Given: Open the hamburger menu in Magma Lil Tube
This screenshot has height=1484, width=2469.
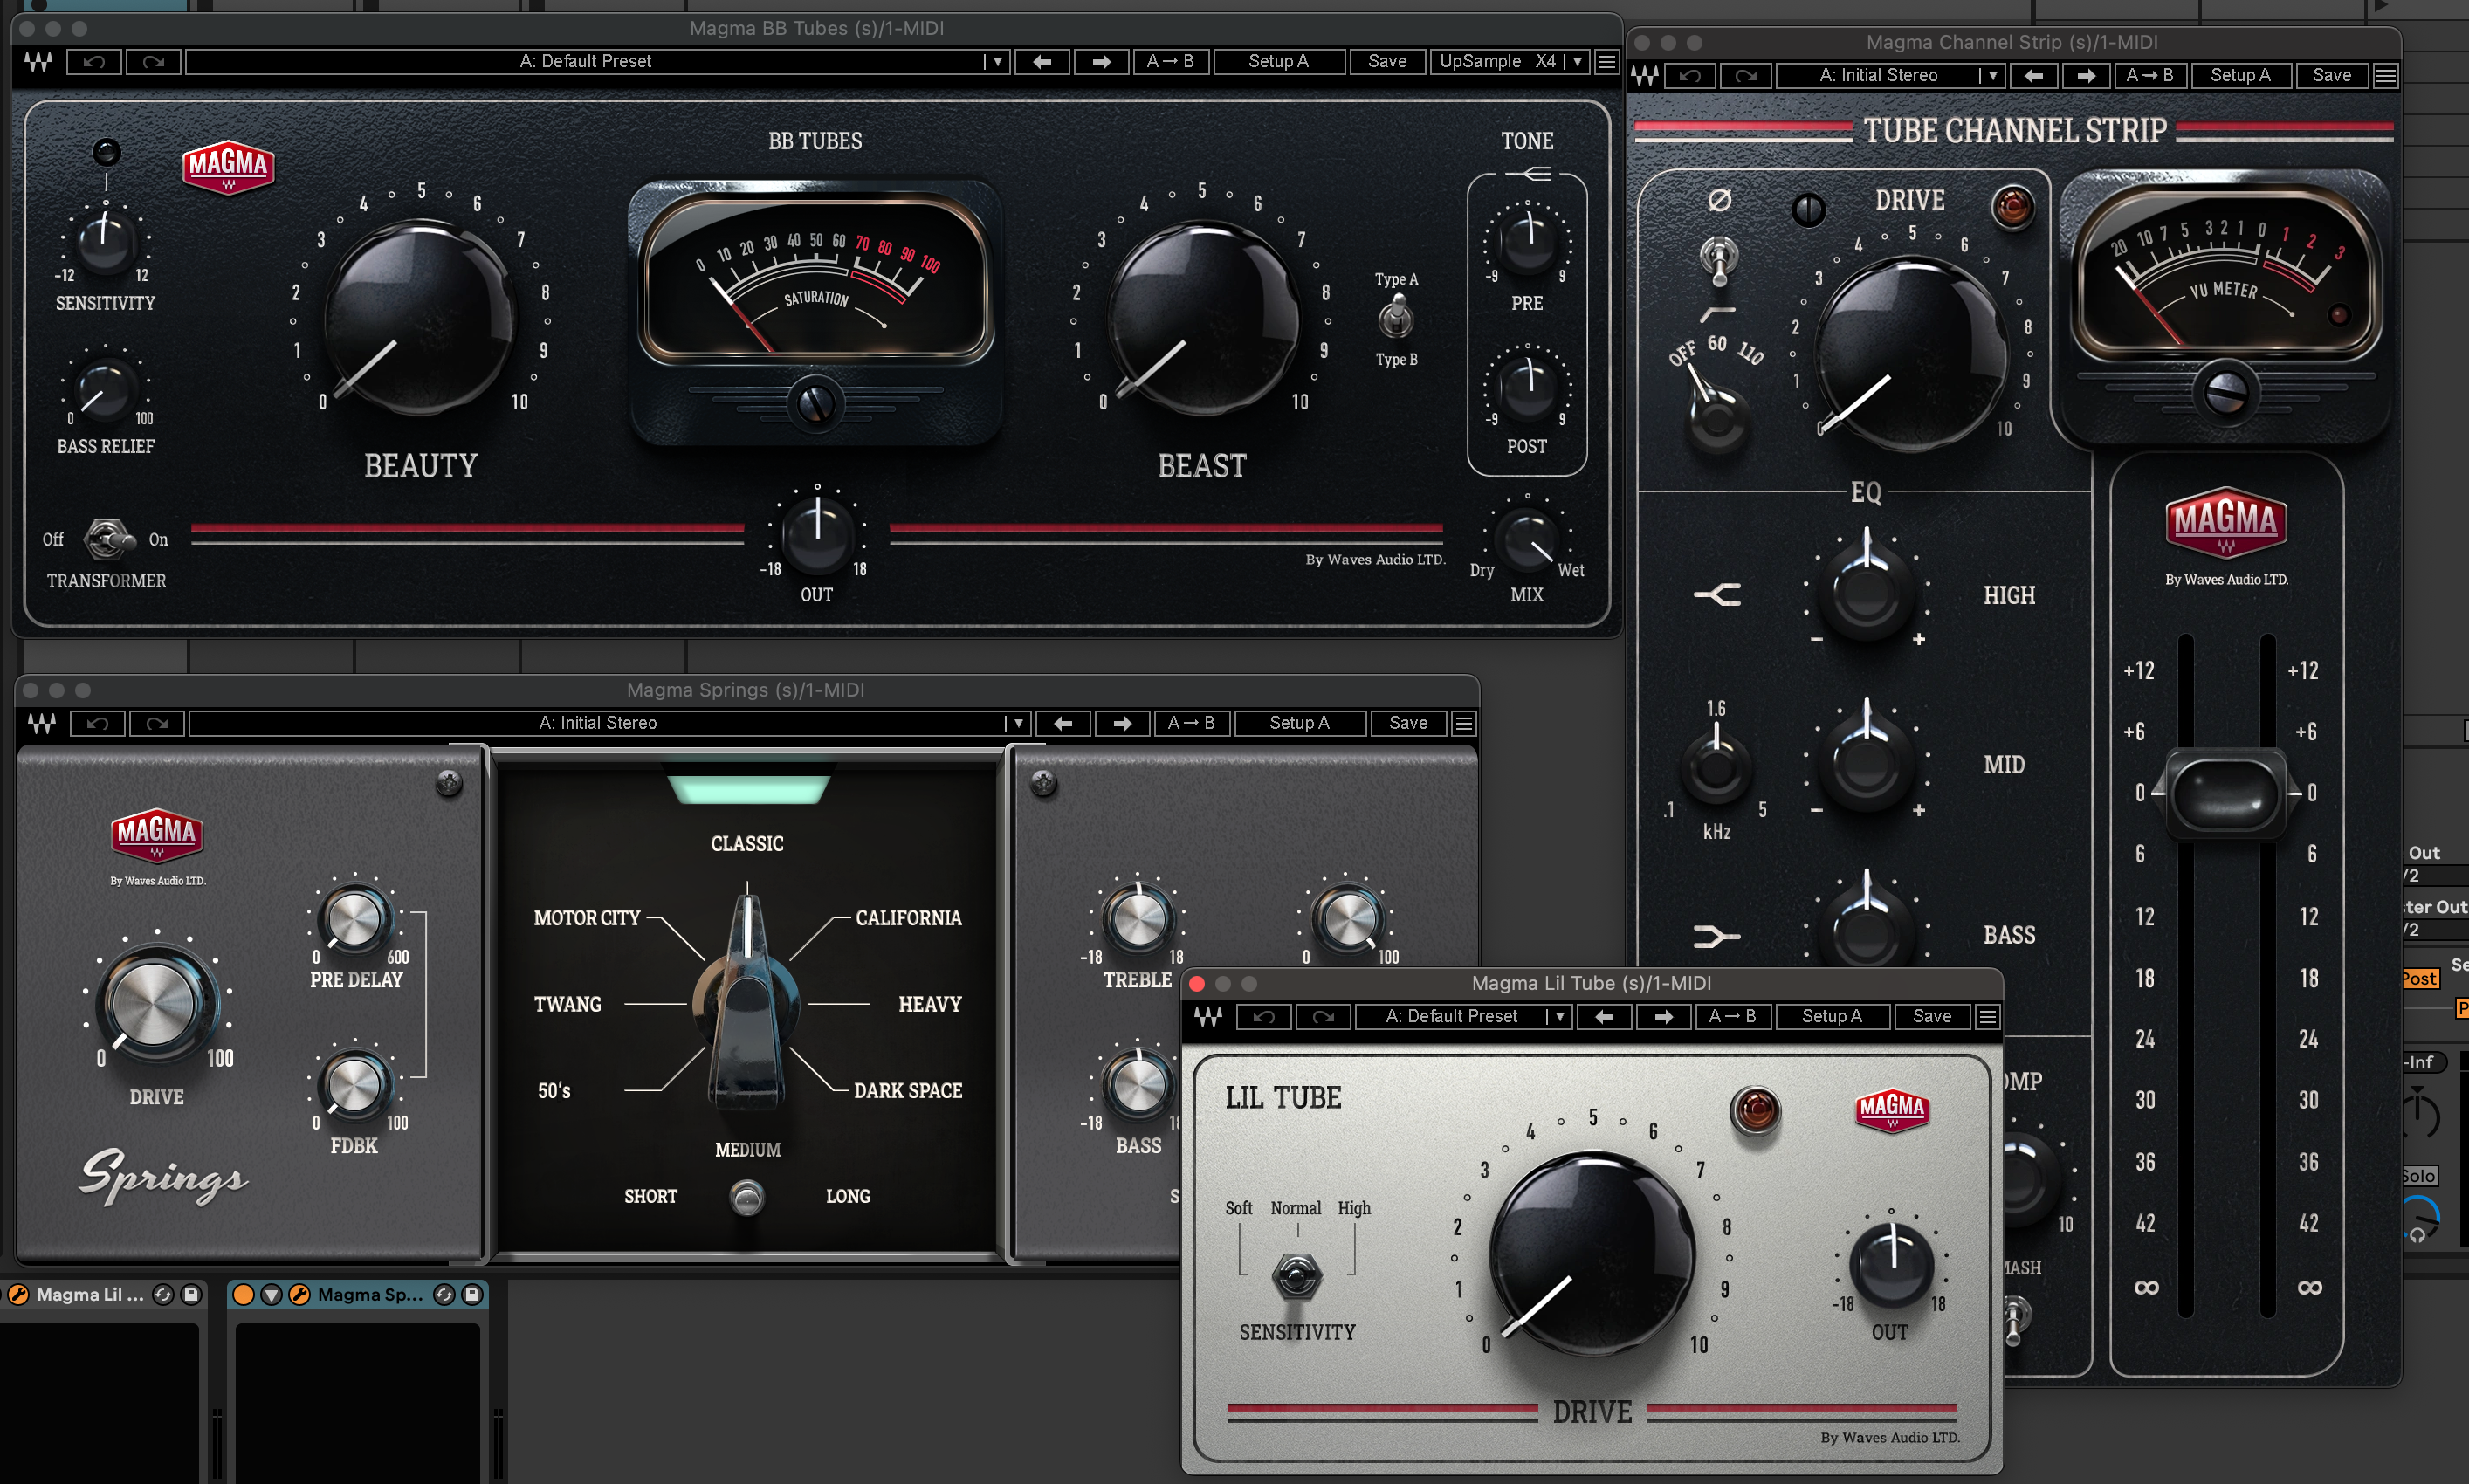Looking at the screenshot, I should 1988,1017.
